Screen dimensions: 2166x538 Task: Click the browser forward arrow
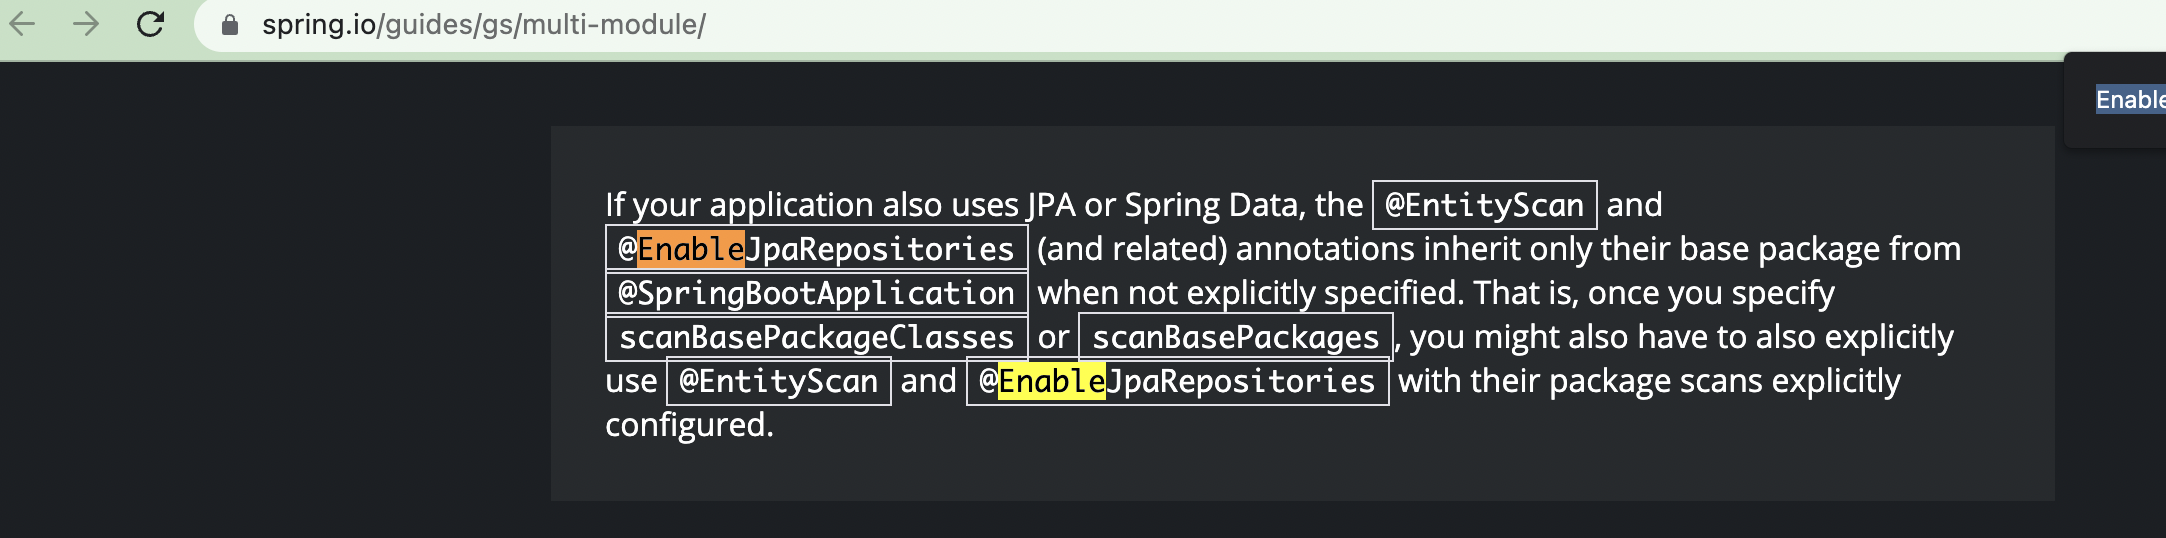(86, 24)
